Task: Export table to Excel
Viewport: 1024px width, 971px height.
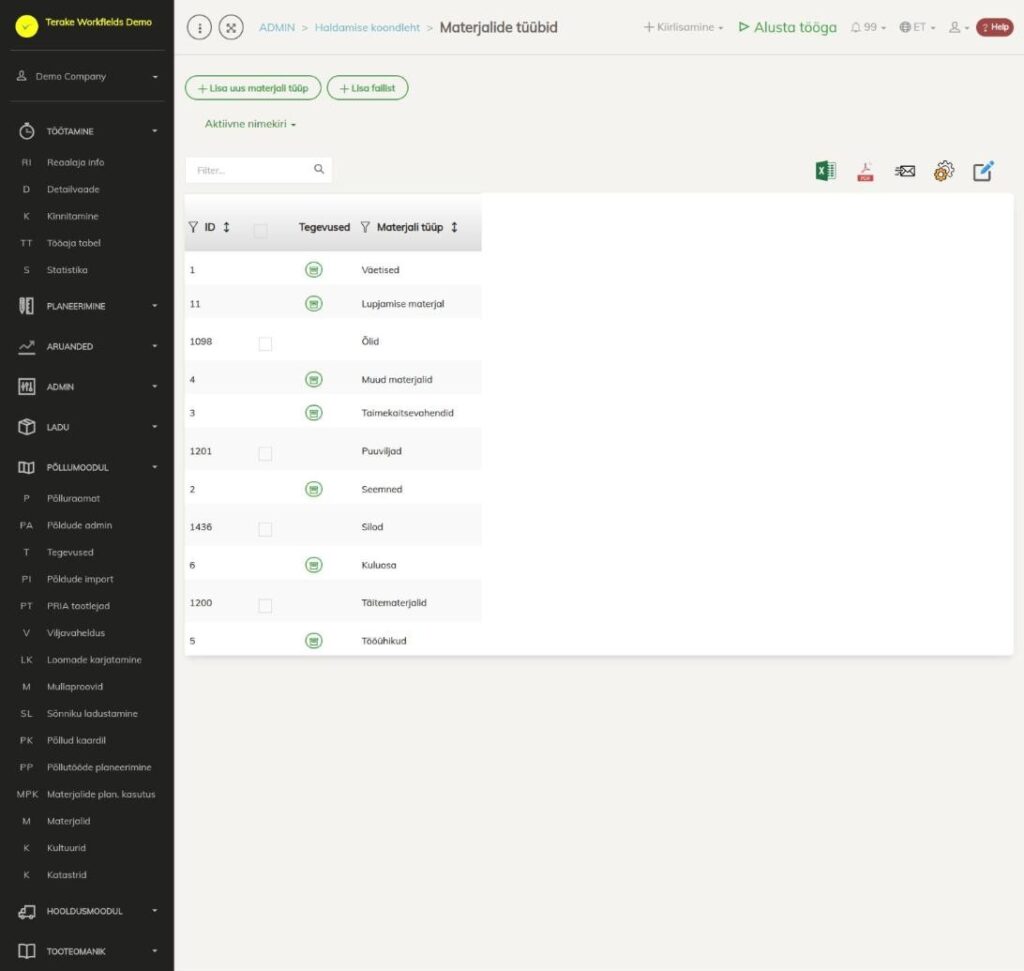Action: [x=825, y=171]
